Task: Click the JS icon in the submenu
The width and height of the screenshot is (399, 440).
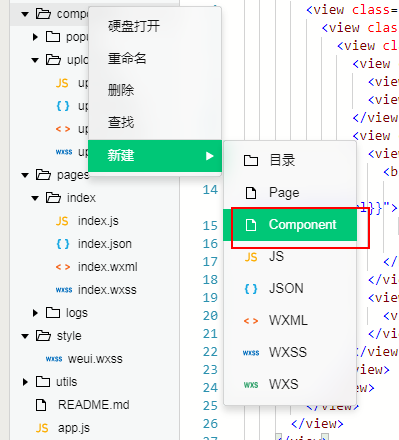Action: [x=251, y=257]
